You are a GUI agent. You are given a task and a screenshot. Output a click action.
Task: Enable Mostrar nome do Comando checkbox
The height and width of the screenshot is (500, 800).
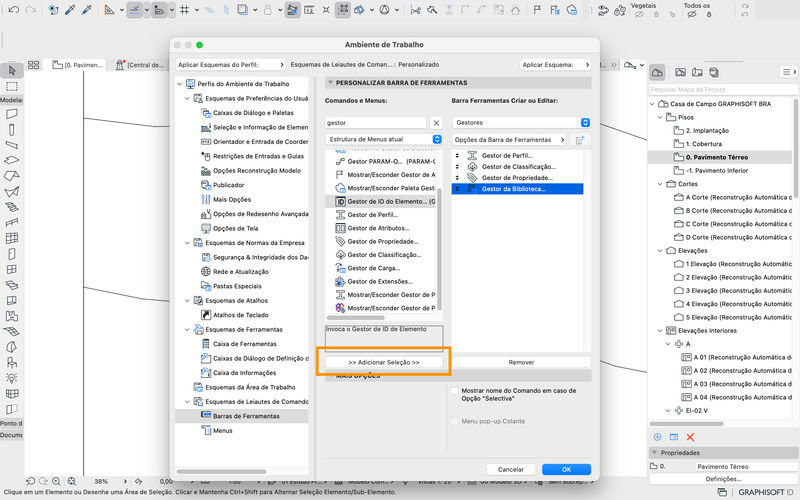pyautogui.click(x=455, y=391)
